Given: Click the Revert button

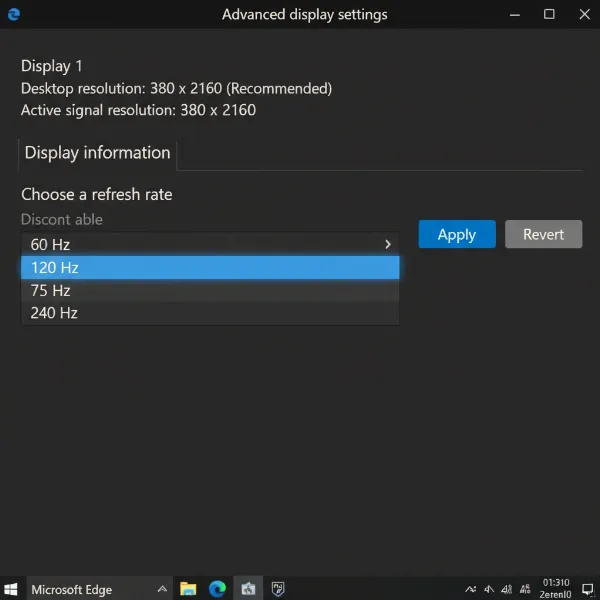Looking at the screenshot, I should (x=543, y=234).
